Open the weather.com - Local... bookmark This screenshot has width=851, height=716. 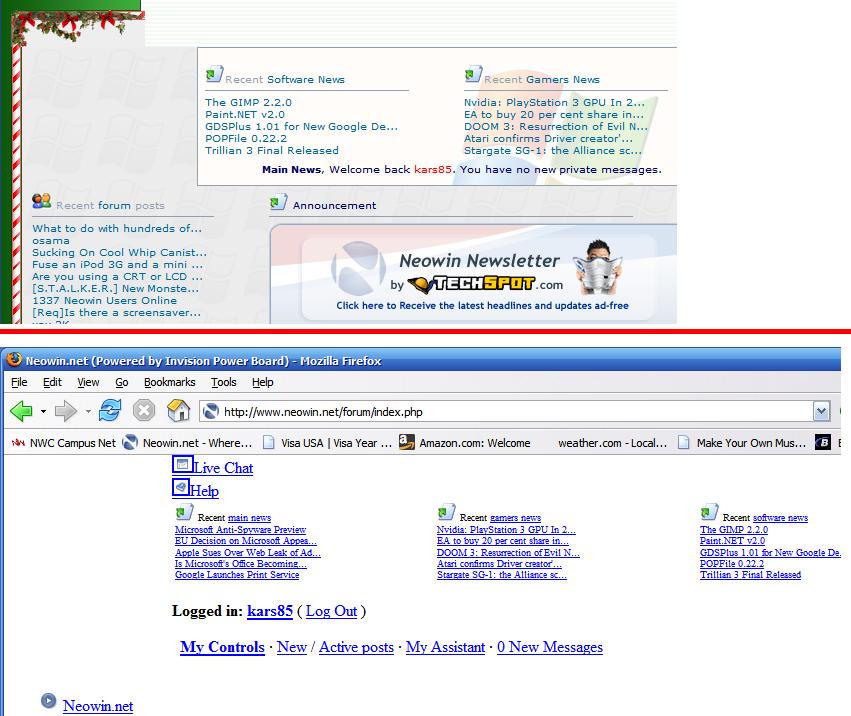[x=612, y=442]
